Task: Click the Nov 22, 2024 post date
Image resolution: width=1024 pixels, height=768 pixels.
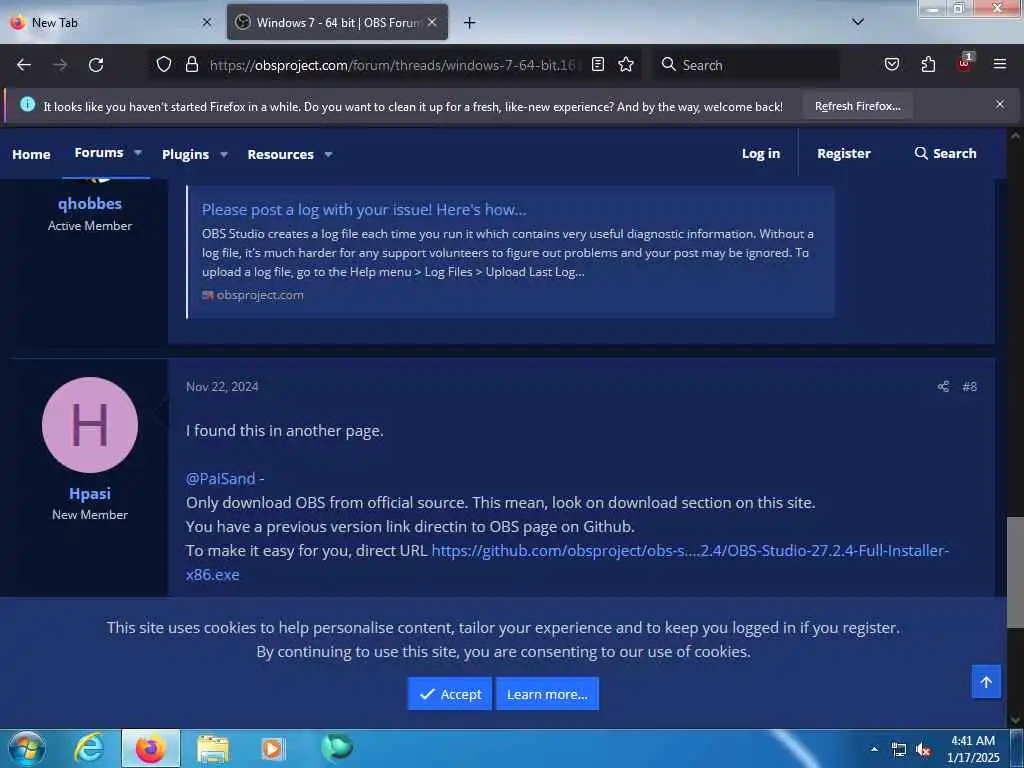Action: [222, 387]
